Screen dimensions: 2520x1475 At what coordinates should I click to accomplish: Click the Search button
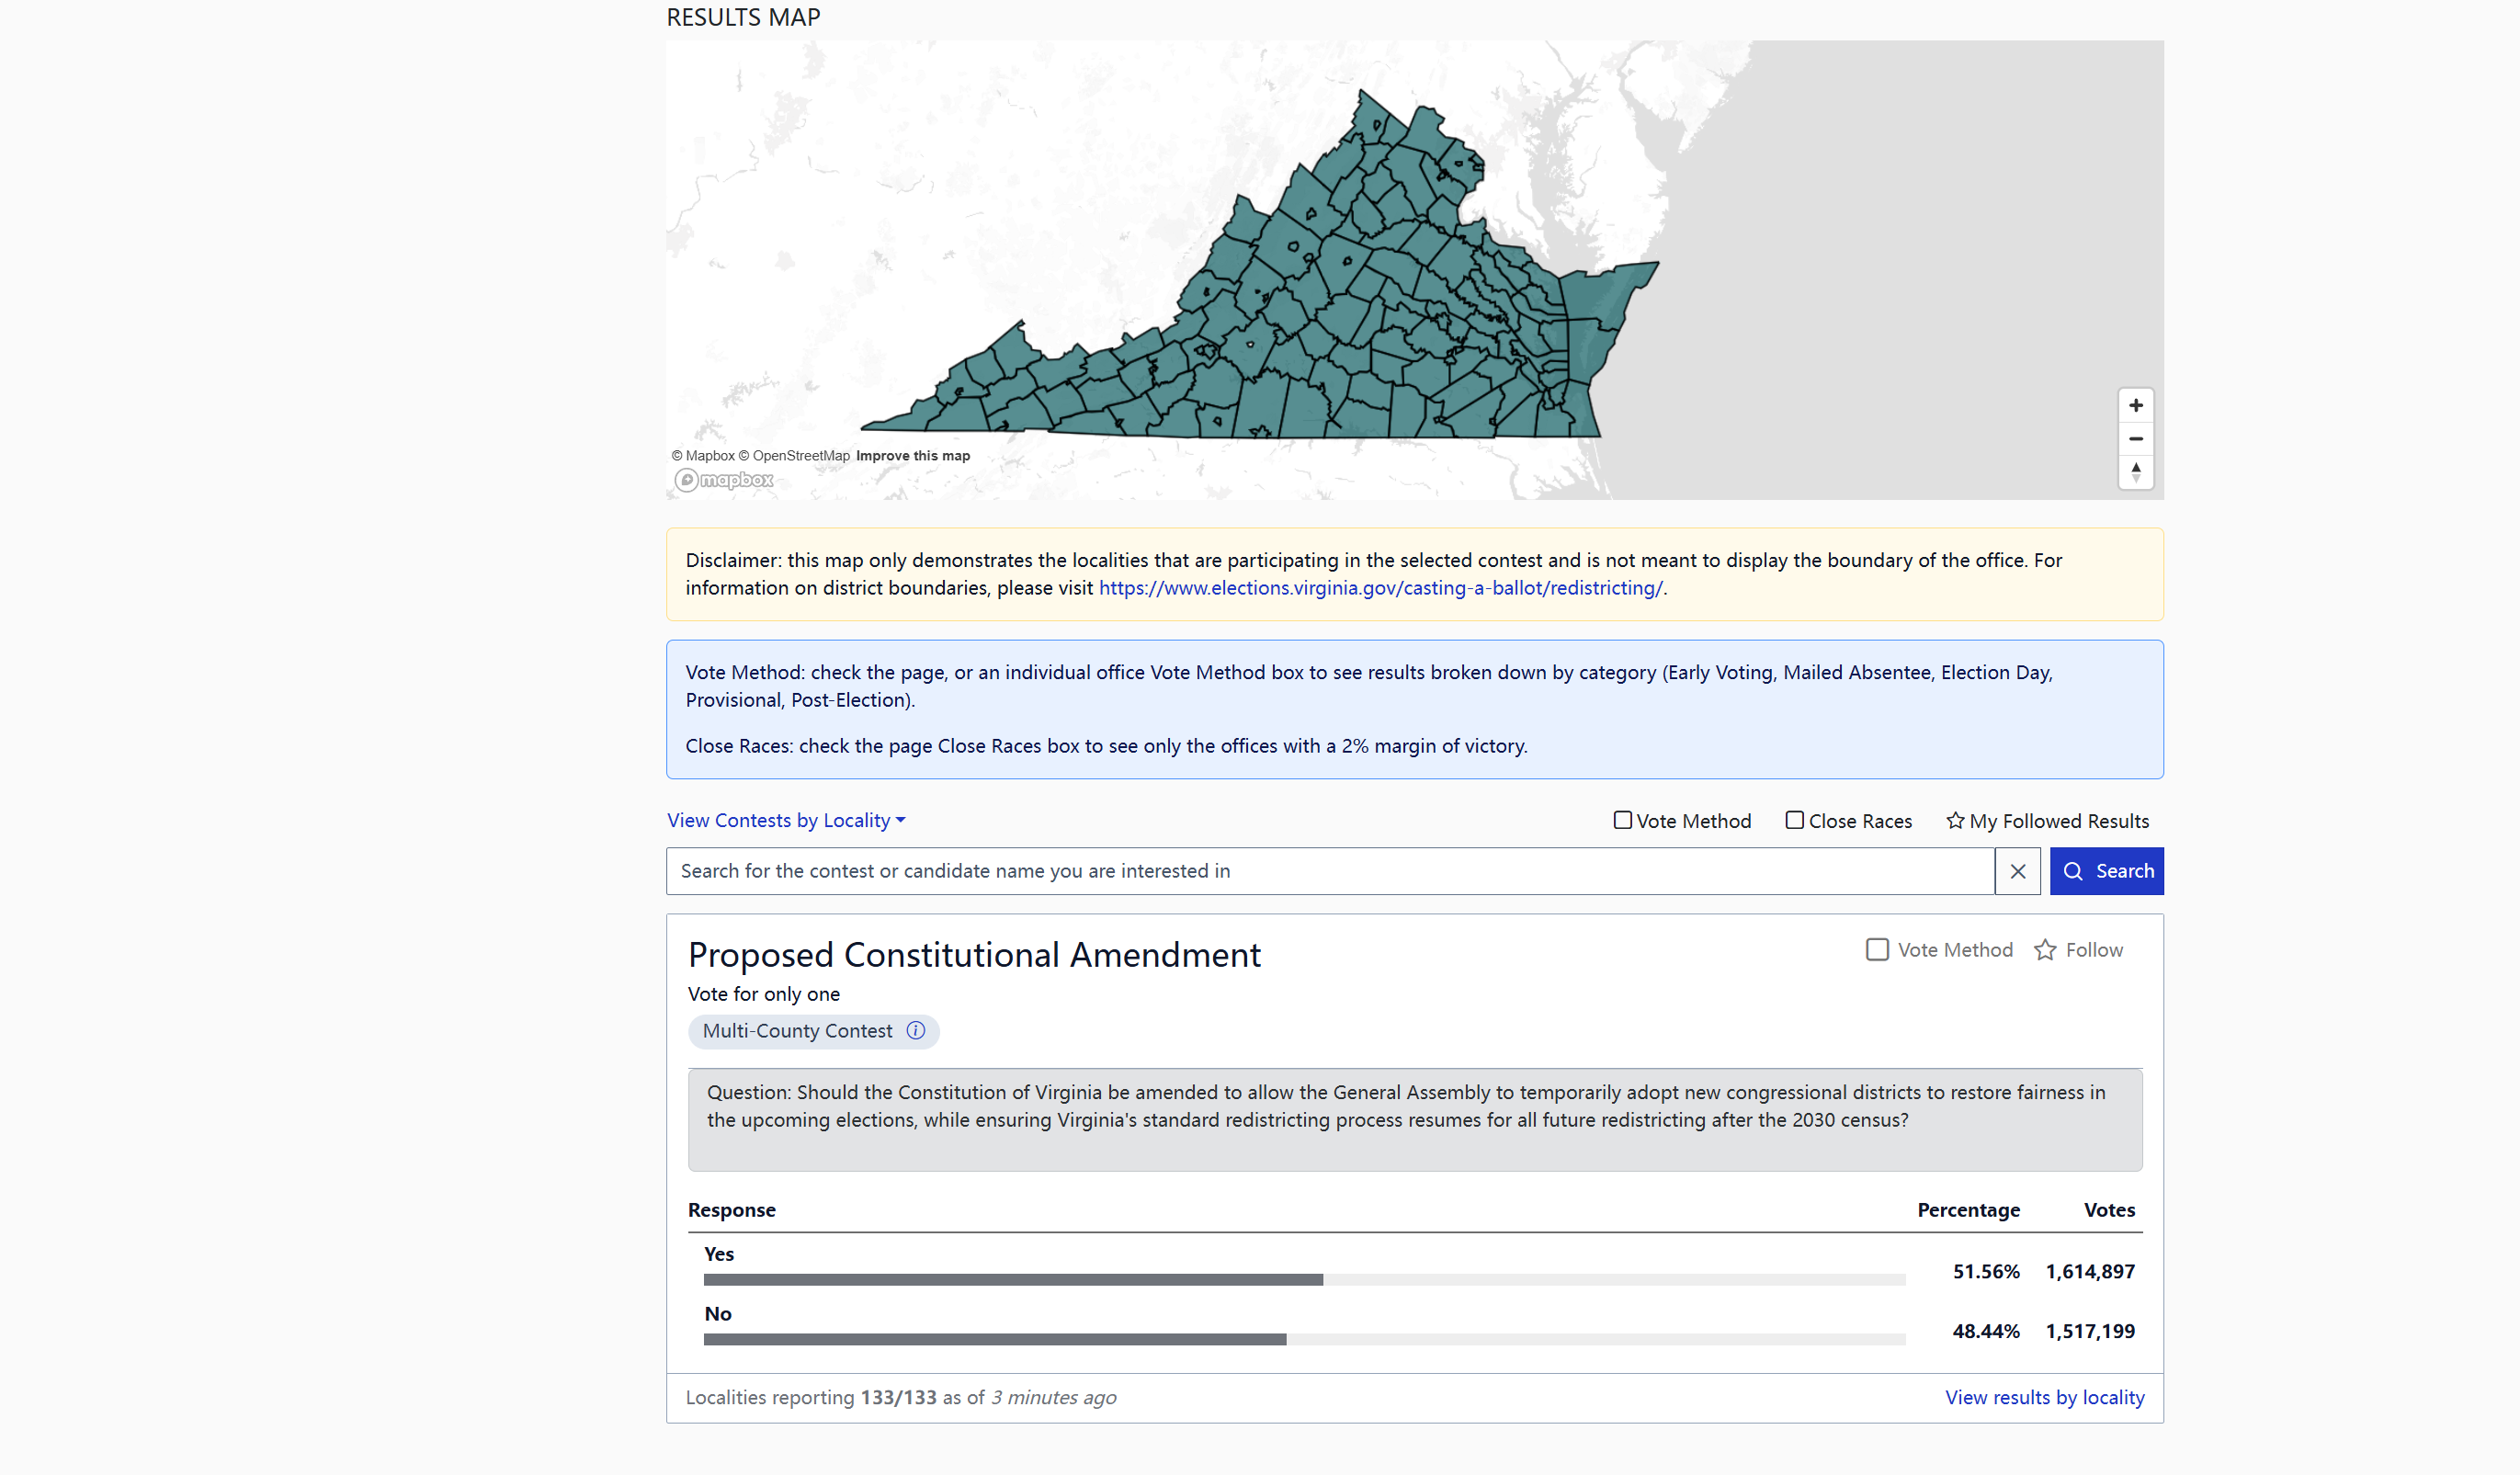coord(2106,871)
